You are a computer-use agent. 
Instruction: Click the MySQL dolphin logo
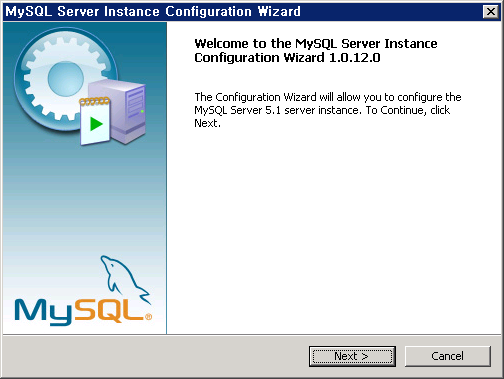[x=125, y=278]
